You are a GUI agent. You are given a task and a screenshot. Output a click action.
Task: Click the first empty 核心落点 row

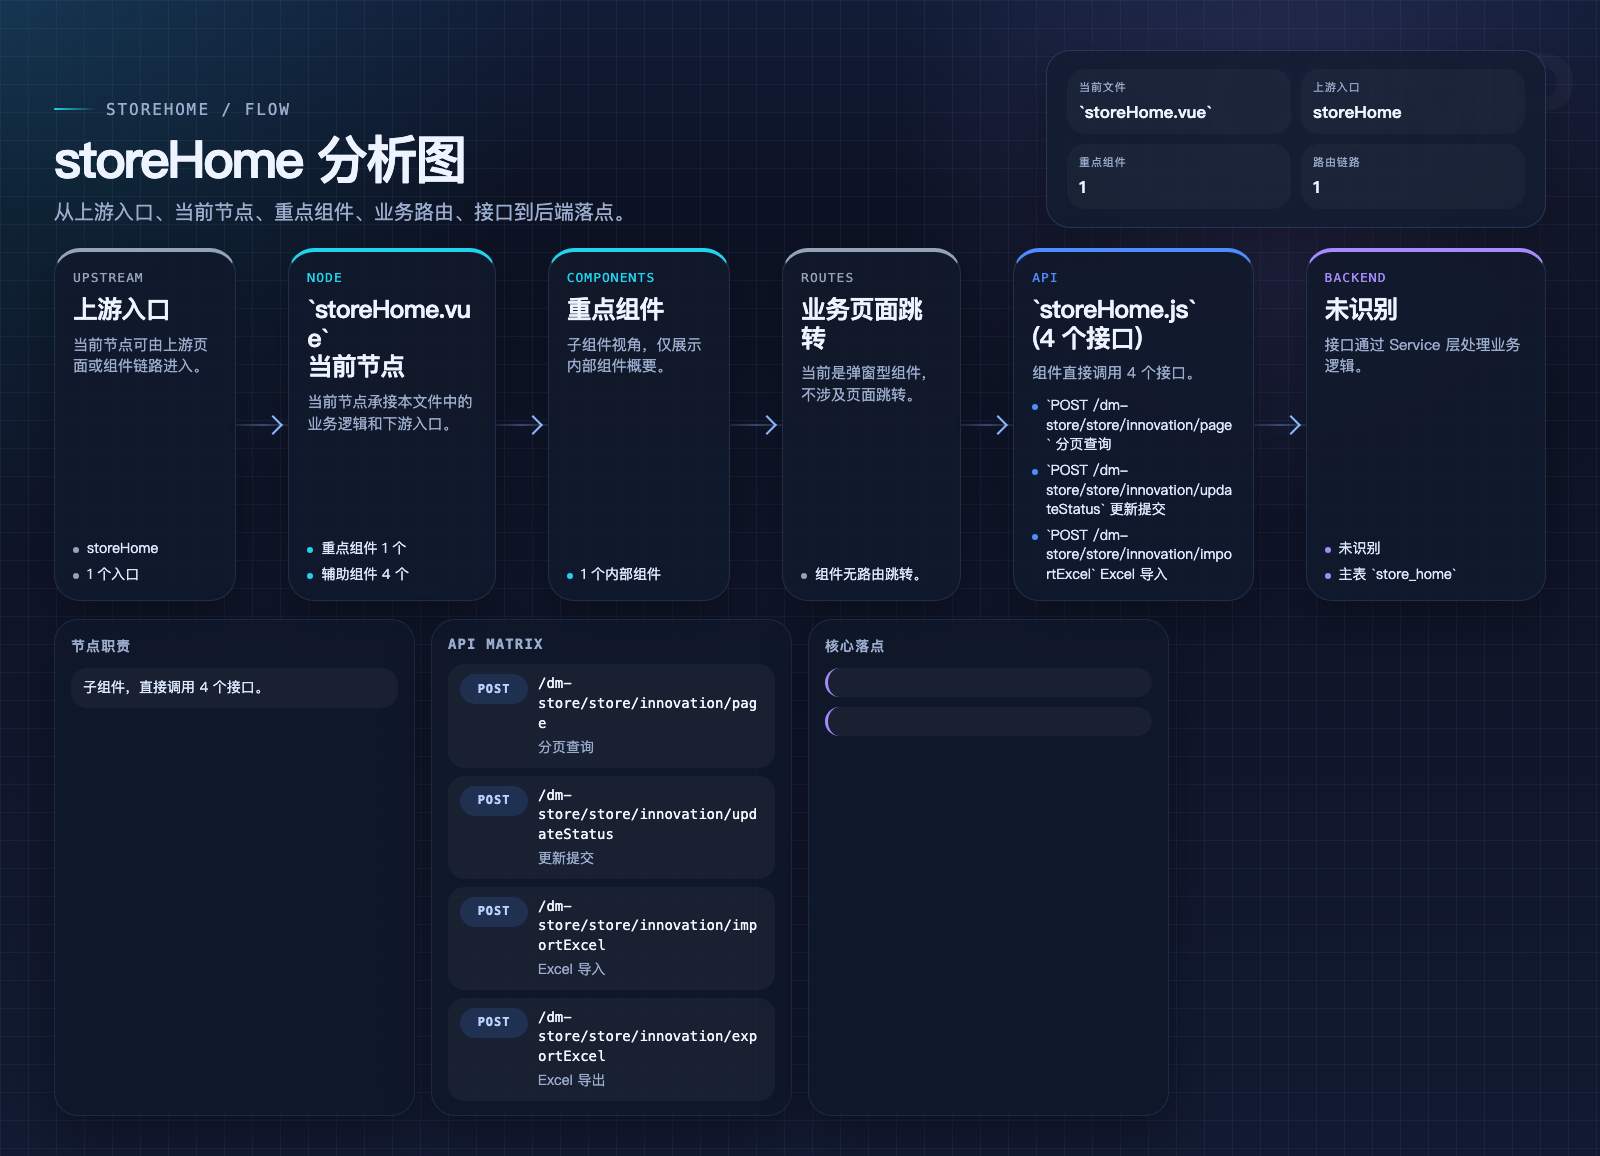[988, 683]
